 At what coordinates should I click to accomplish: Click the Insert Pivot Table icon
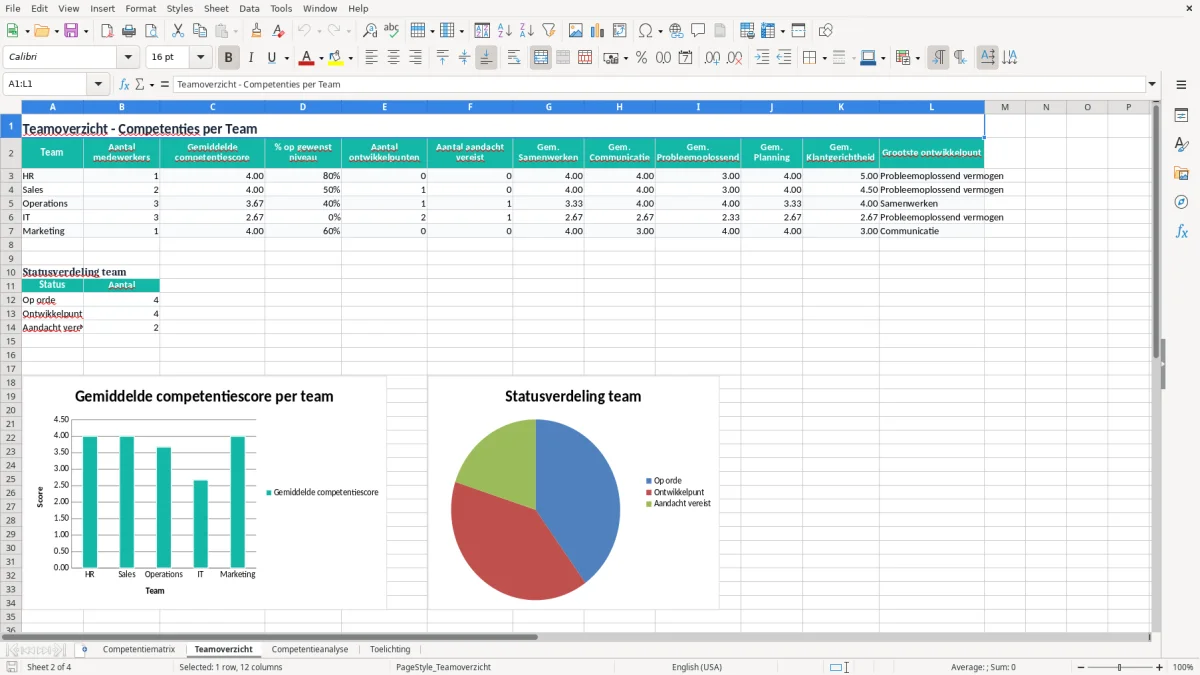click(x=620, y=31)
